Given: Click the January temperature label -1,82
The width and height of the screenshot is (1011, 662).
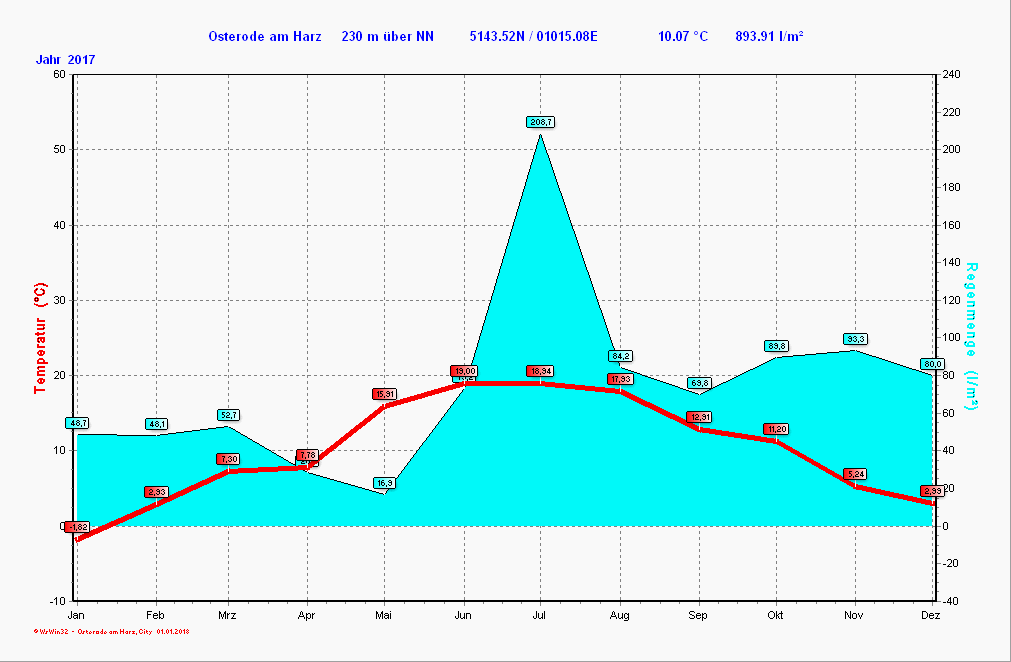Looking at the screenshot, I should coord(78,527).
